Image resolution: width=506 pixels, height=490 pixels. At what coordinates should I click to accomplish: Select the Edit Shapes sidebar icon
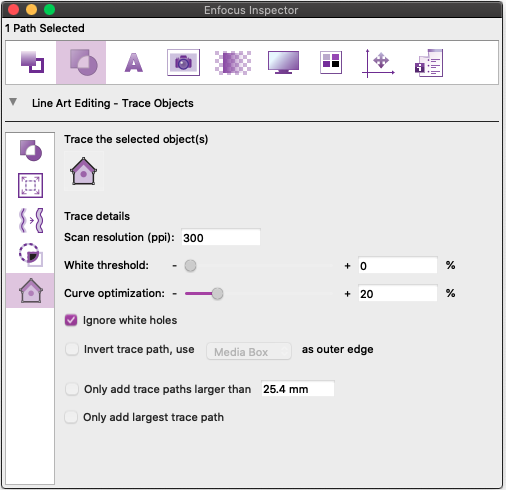click(x=30, y=151)
